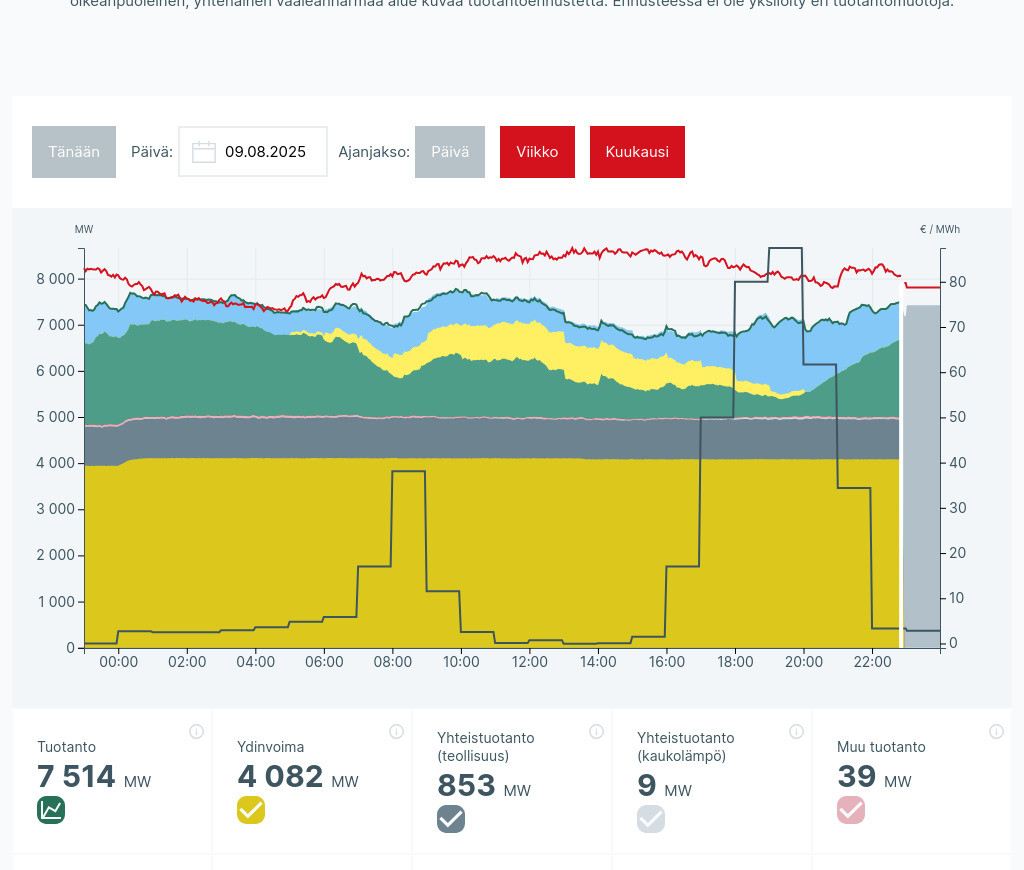Disable the pink Muu tuotanto checkbox

851,810
